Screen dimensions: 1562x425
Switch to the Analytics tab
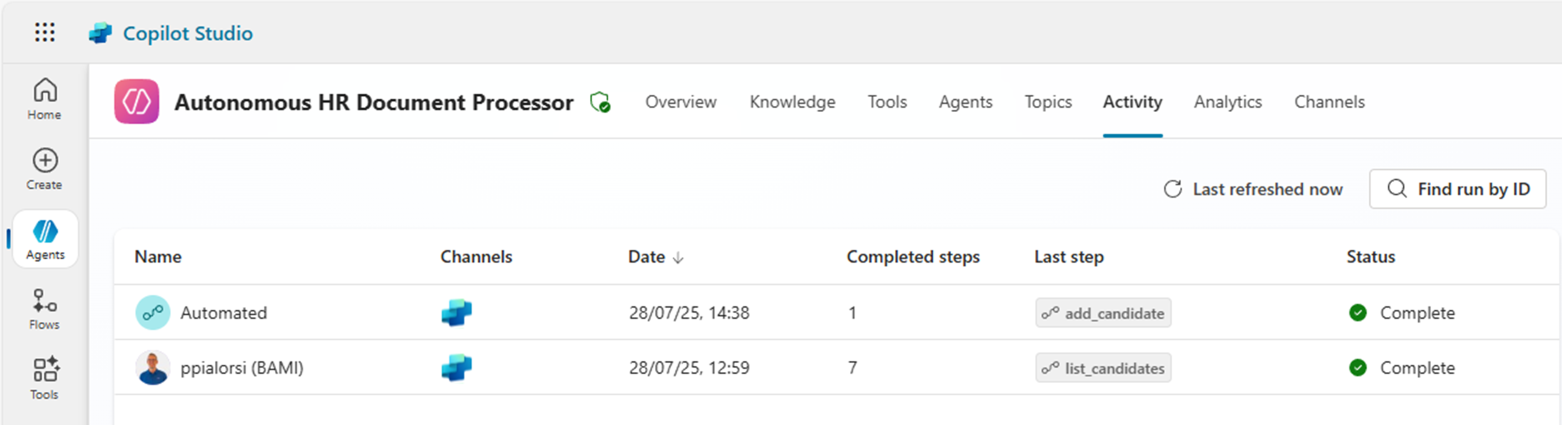(x=1228, y=102)
